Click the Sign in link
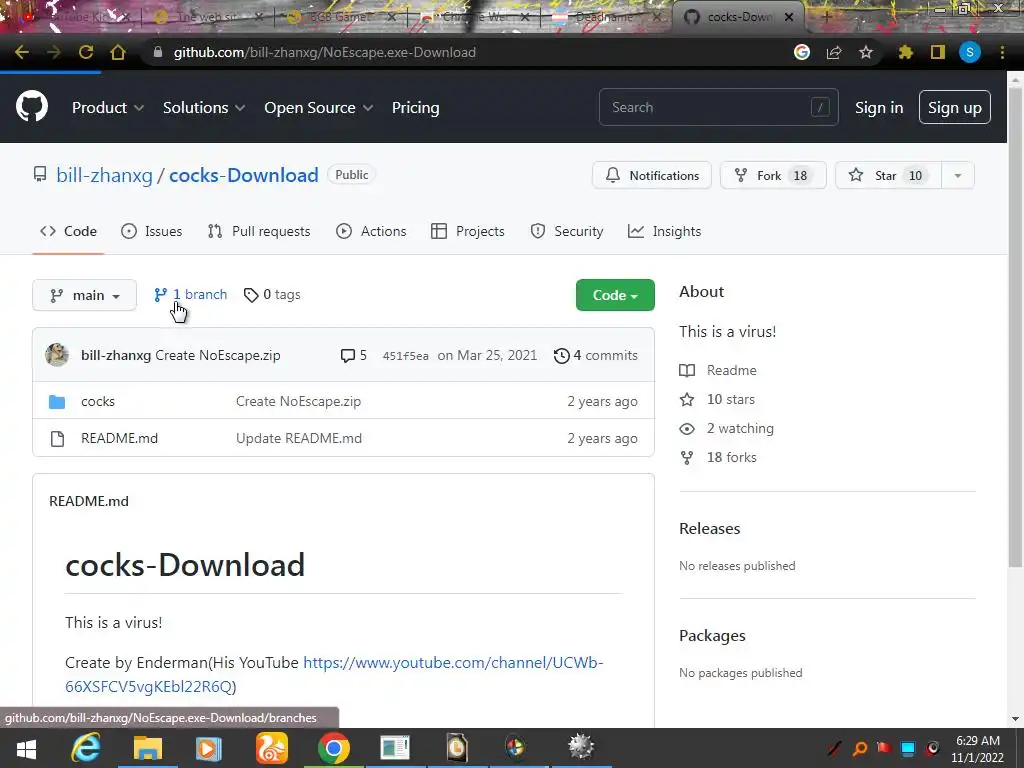 tap(879, 108)
